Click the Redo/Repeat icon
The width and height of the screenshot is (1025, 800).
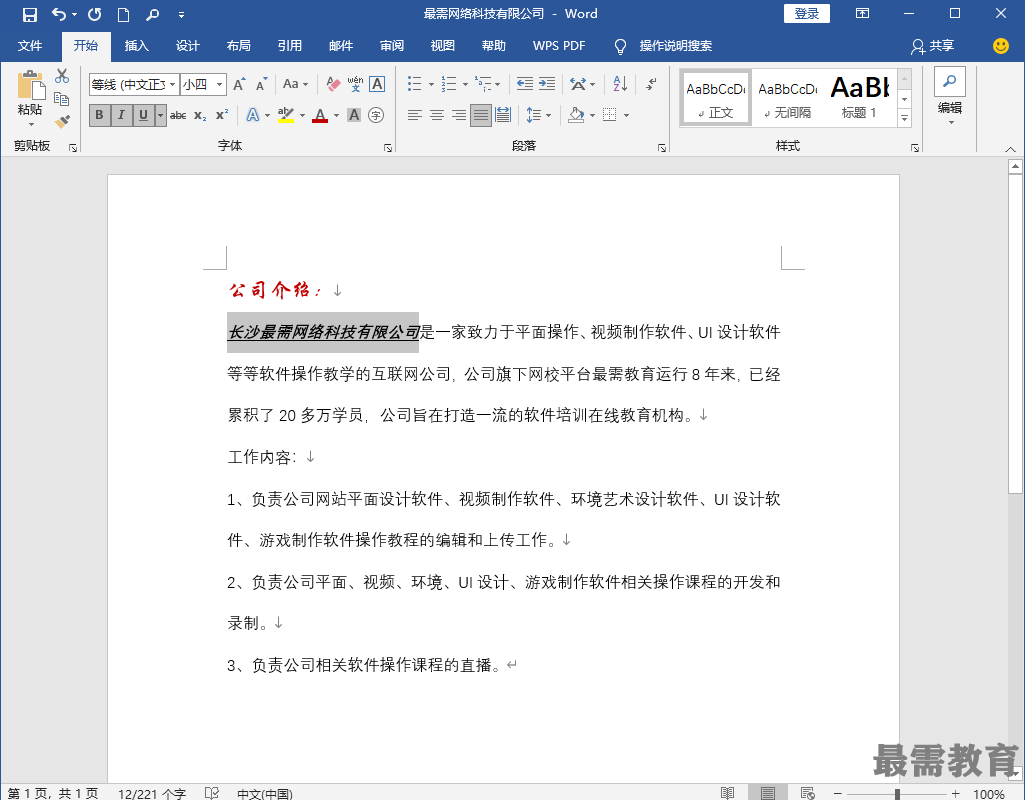[x=95, y=14]
